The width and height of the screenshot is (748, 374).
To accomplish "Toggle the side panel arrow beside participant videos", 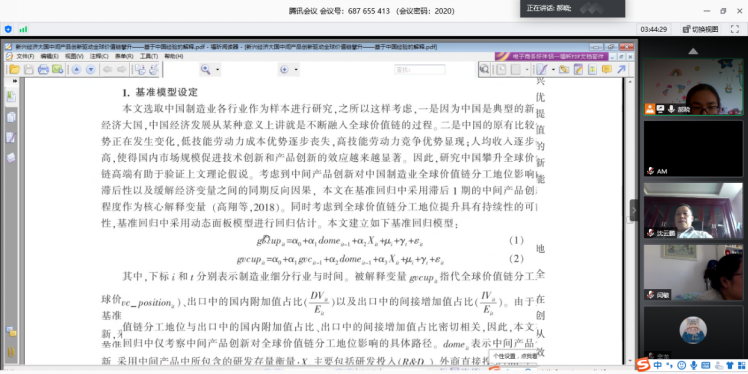I will click(634, 210).
